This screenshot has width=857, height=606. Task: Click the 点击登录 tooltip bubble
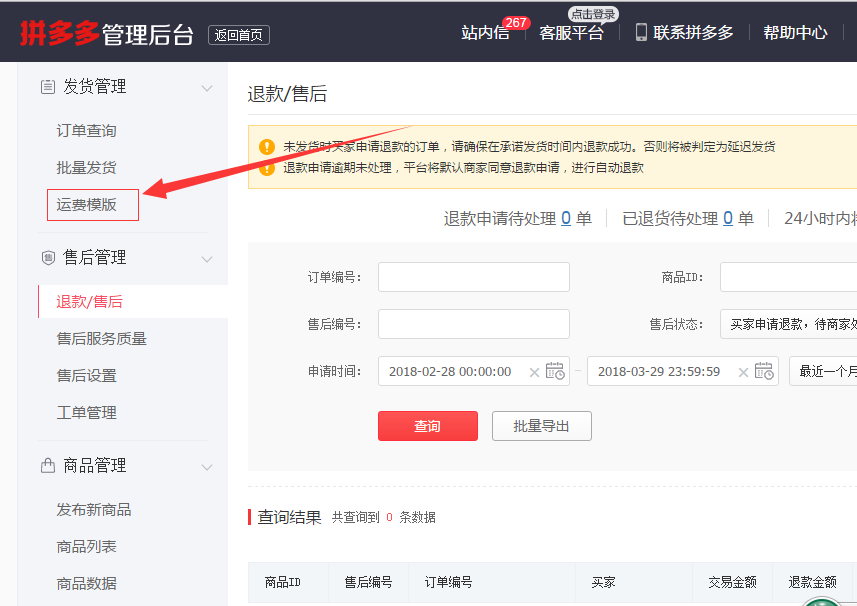(x=594, y=14)
